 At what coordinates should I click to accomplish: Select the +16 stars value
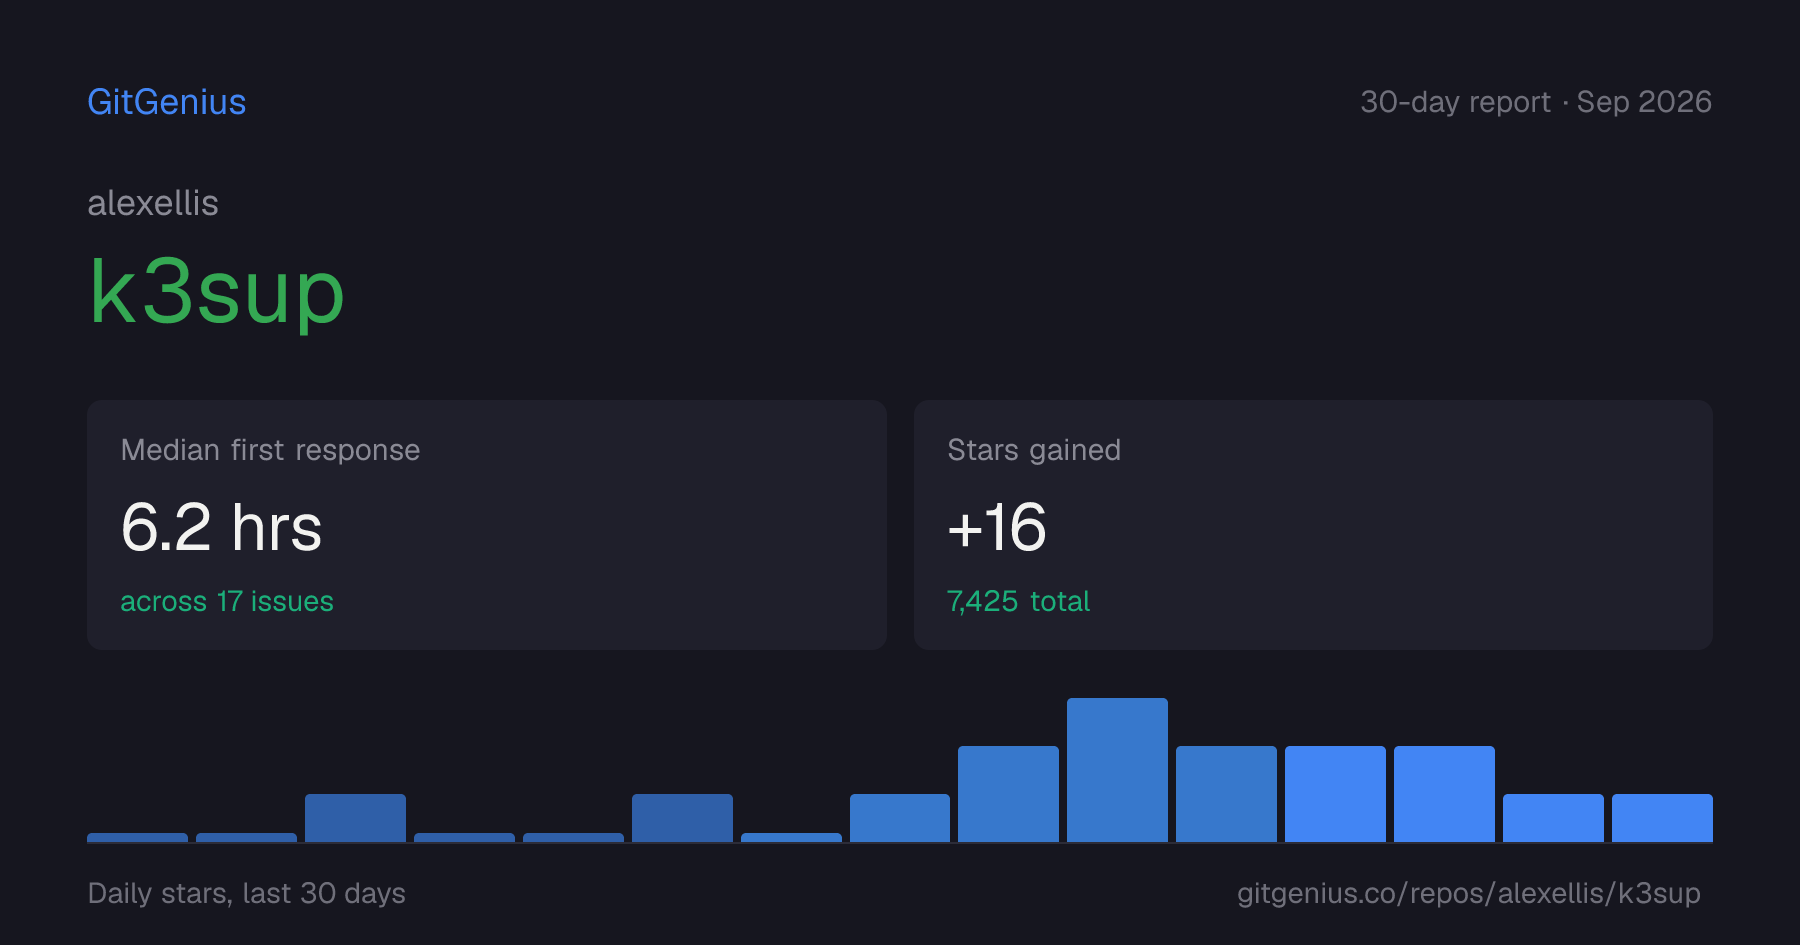click(x=997, y=527)
